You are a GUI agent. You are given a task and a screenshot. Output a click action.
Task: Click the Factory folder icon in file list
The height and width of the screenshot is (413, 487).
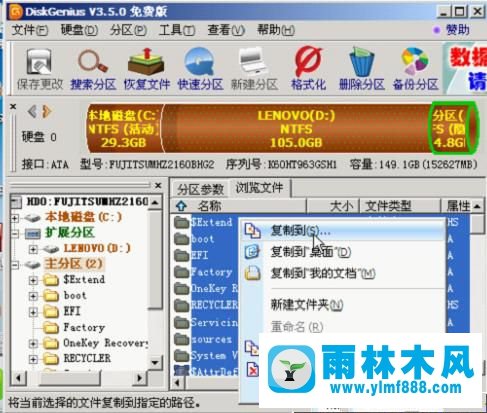tap(182, 272)
